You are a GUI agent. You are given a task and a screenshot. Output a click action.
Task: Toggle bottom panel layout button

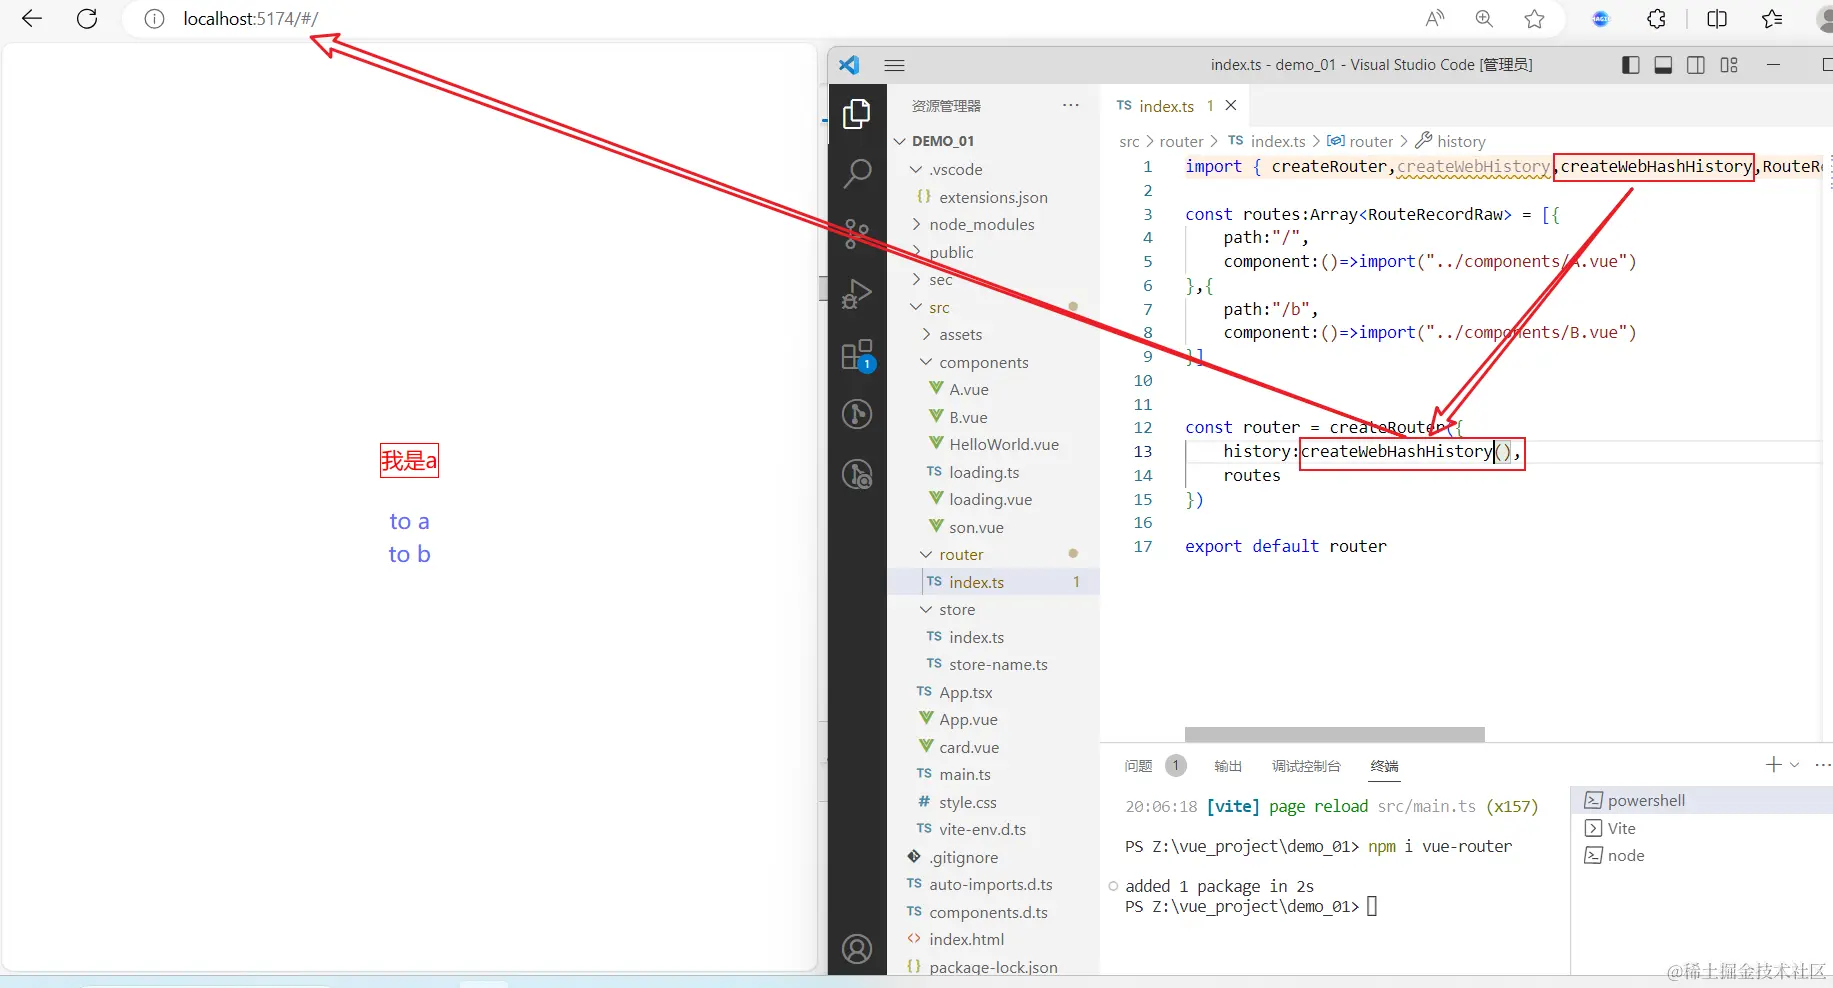(1664, 65)
